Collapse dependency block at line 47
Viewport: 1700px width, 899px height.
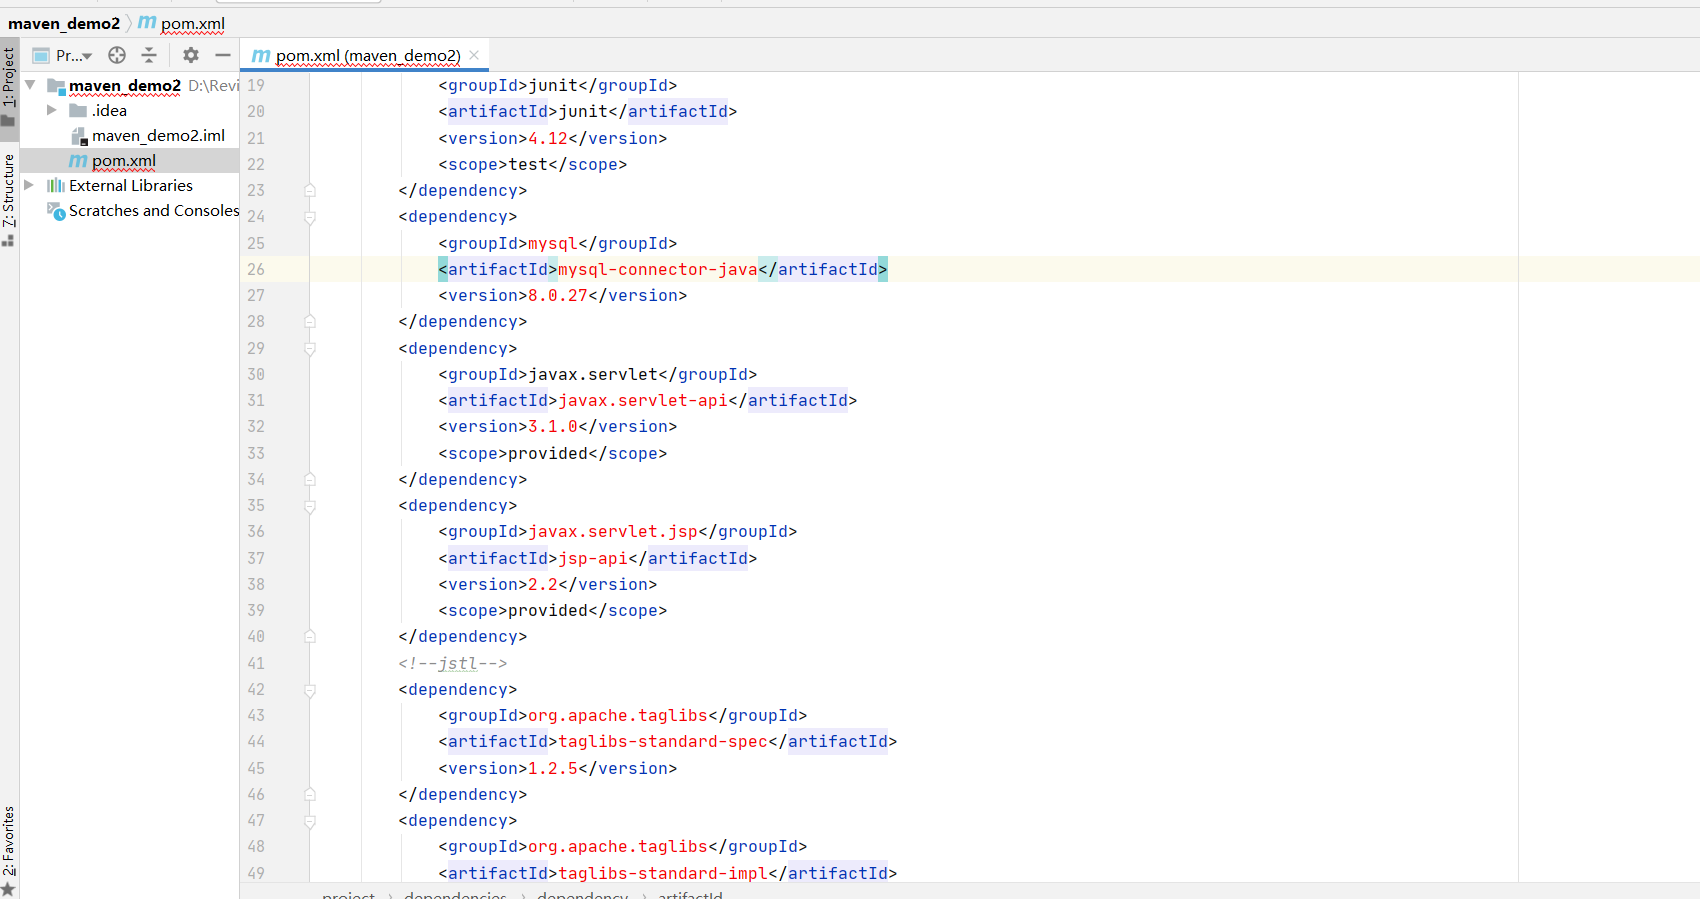(310, 821)
